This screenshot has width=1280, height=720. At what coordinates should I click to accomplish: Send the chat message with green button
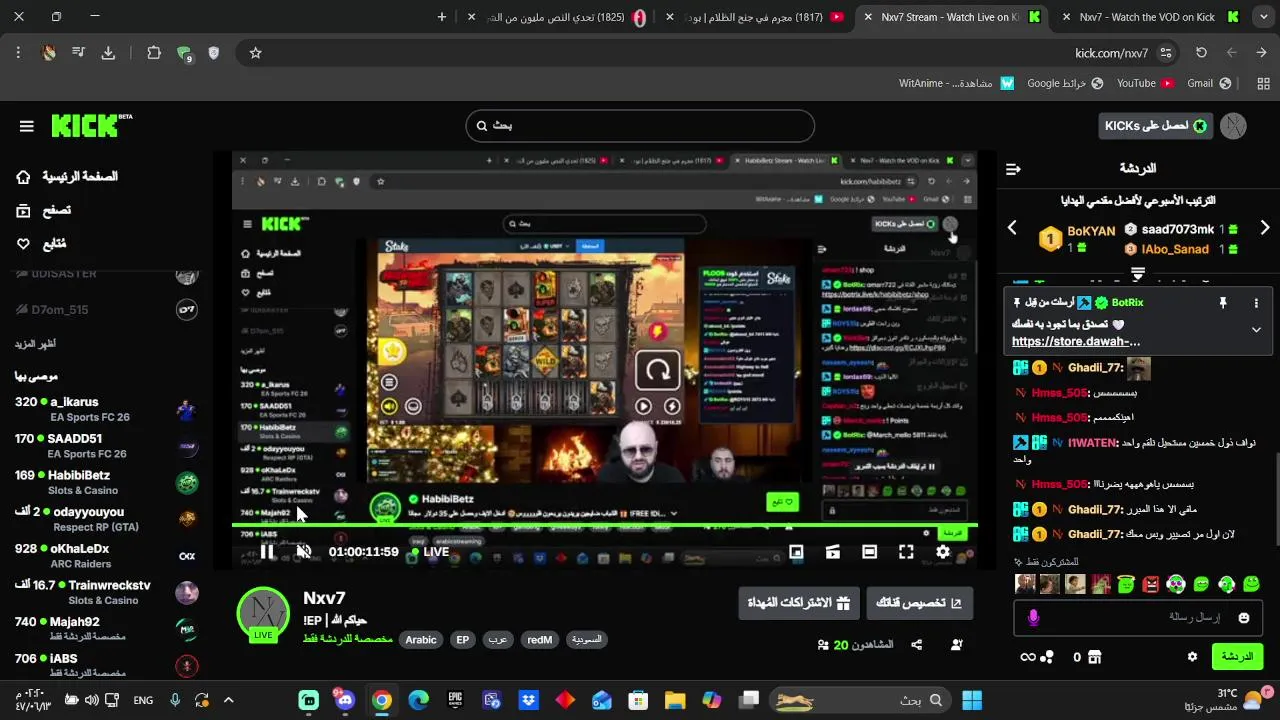coord(1237,657)
